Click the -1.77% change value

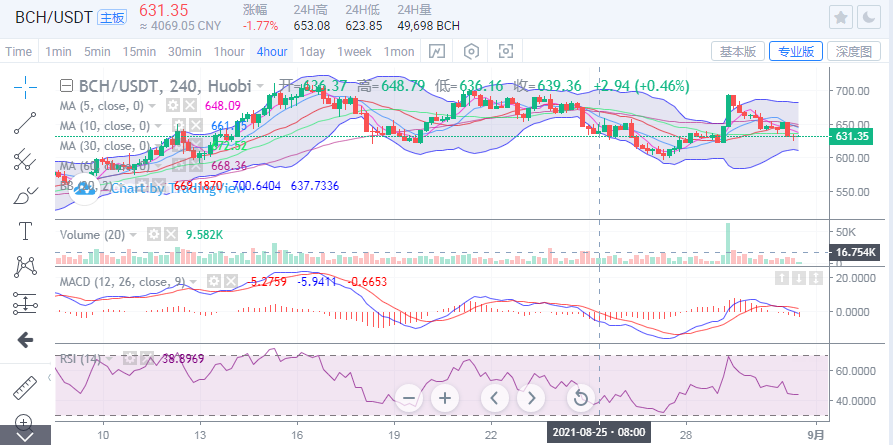260,26
